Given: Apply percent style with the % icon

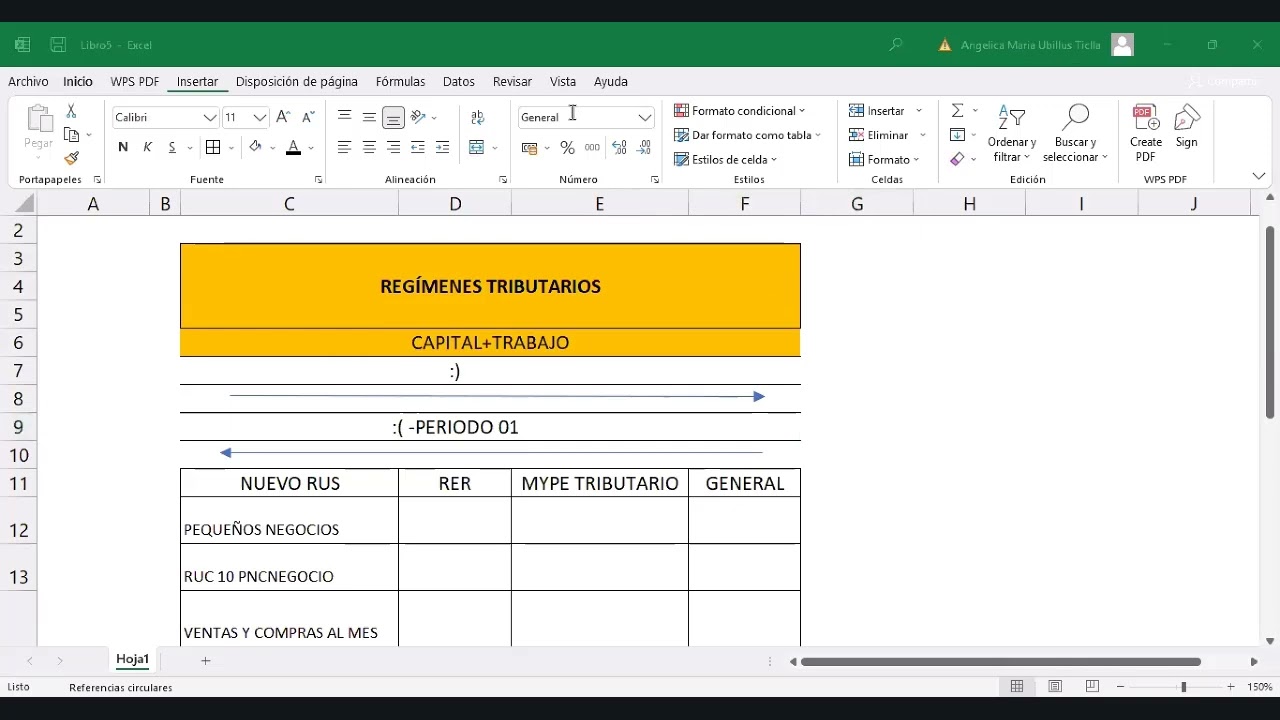Looking at the screenshot, I should pyautogui.click(x=567, y=147).
